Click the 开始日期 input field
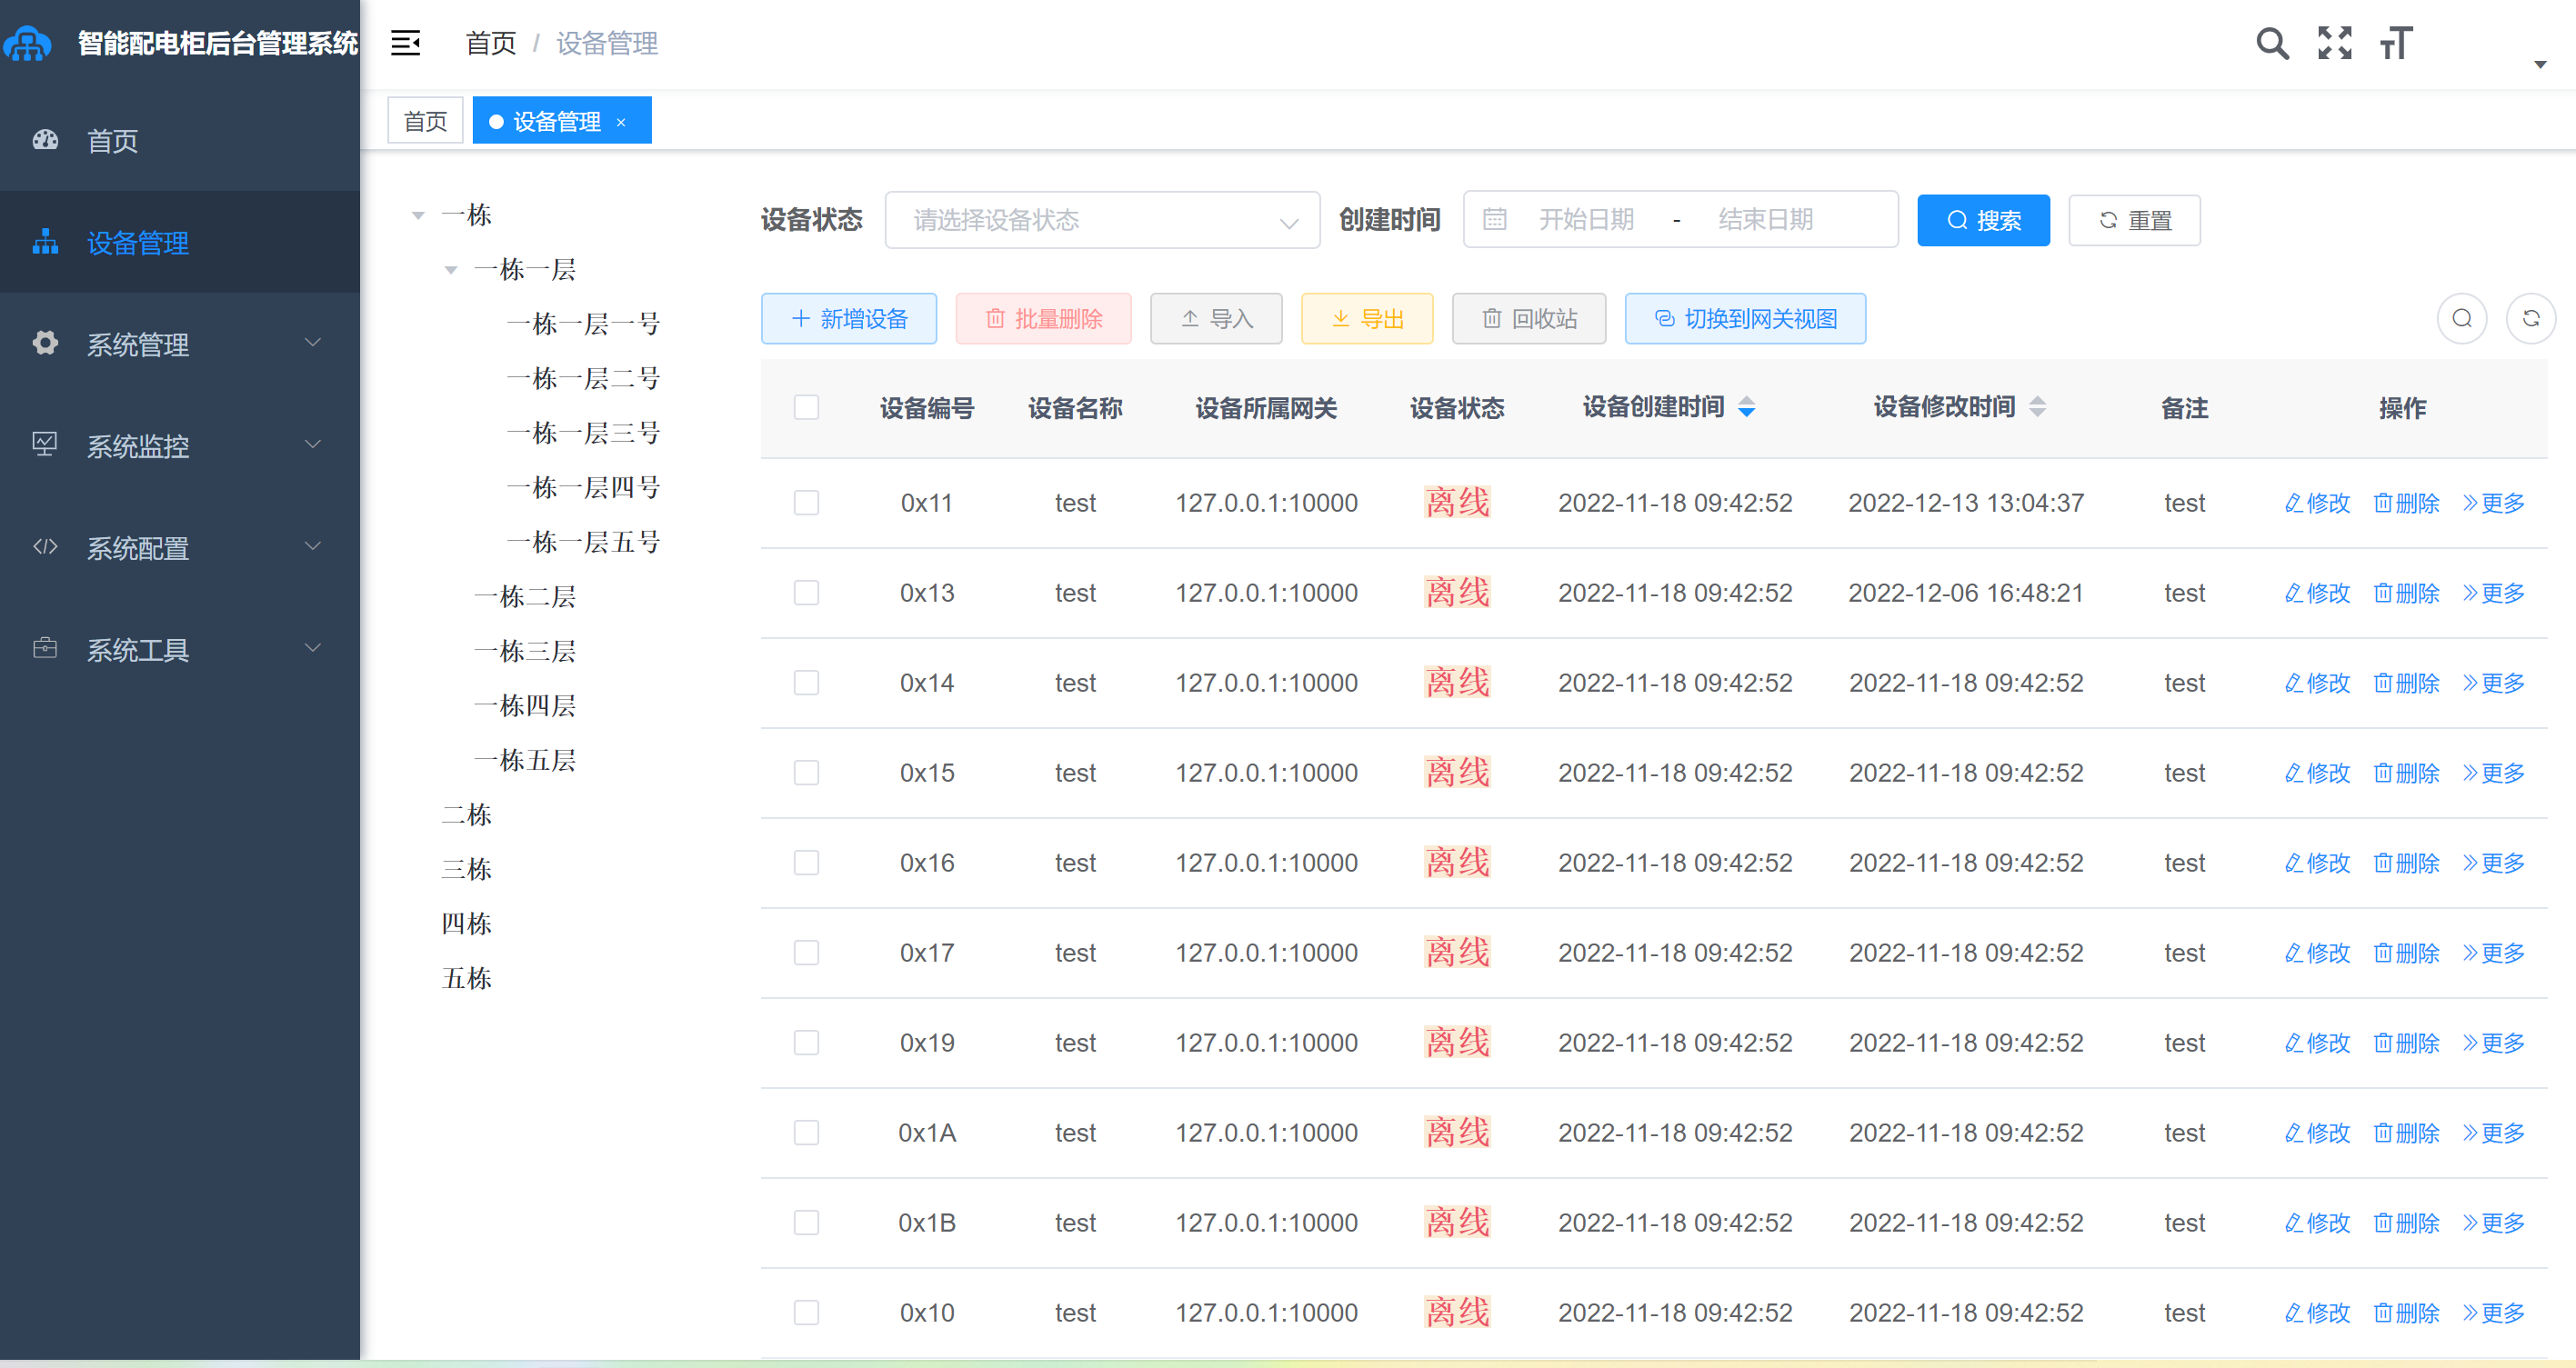 [x=1586, y=219]
